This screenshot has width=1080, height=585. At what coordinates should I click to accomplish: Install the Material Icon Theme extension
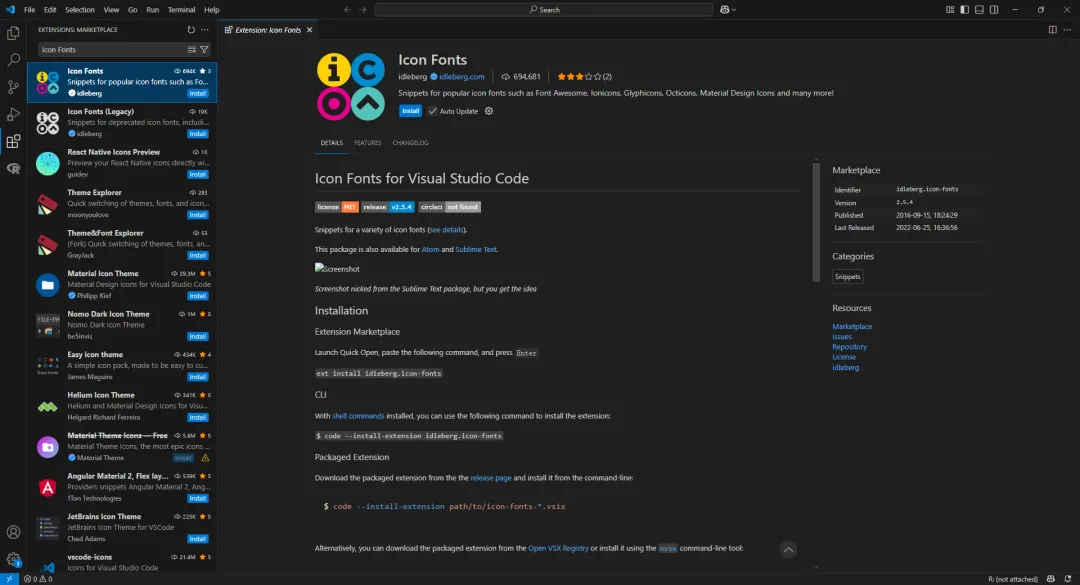click(198, 296)
